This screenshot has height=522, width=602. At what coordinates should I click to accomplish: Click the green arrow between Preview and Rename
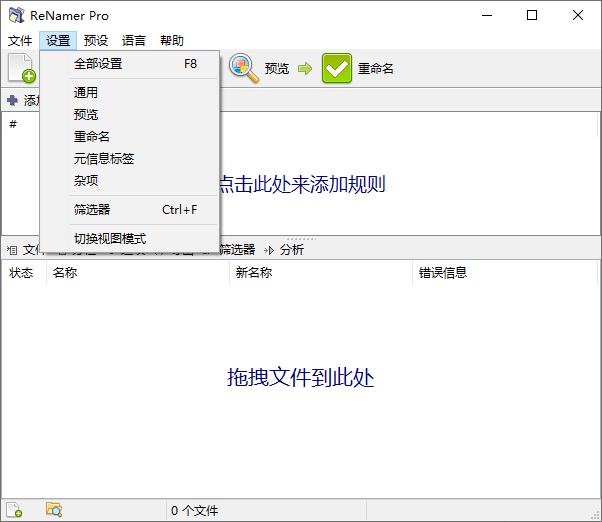click(305, 69)
